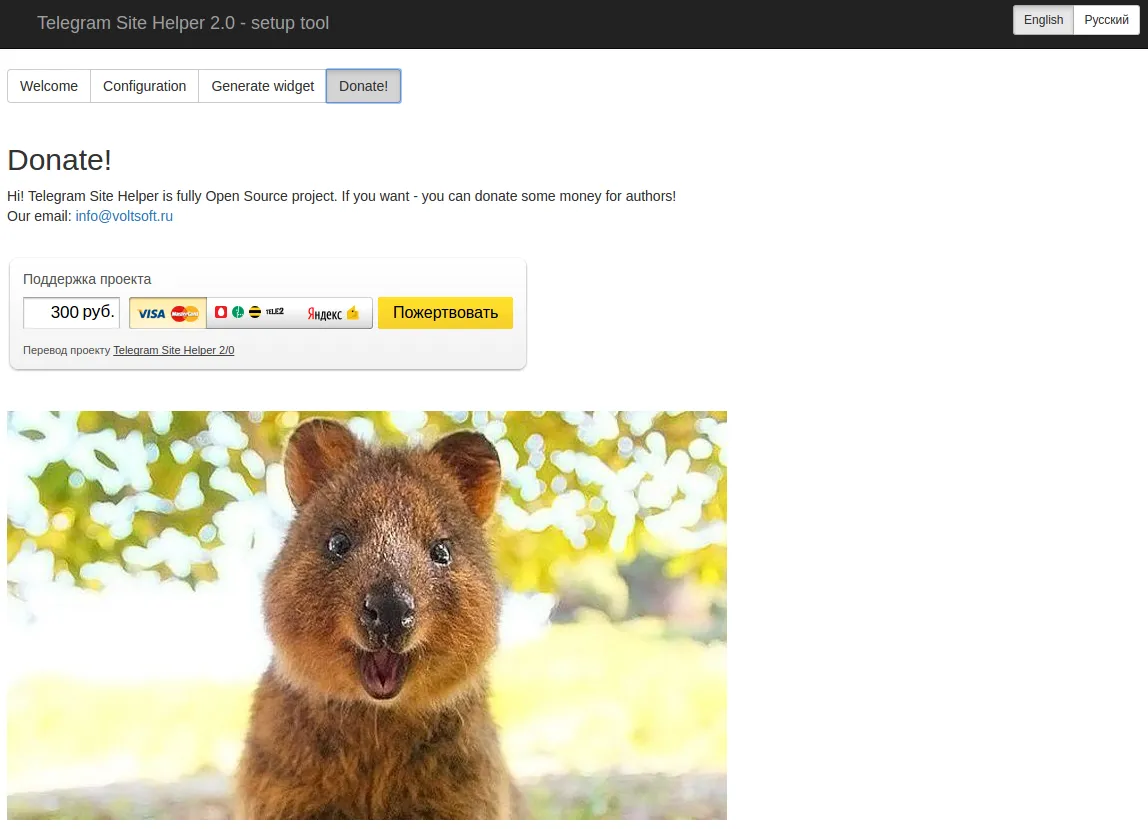Open the Welcome tab
Viewport: 1148px width, 829px height.
(49, 86)
